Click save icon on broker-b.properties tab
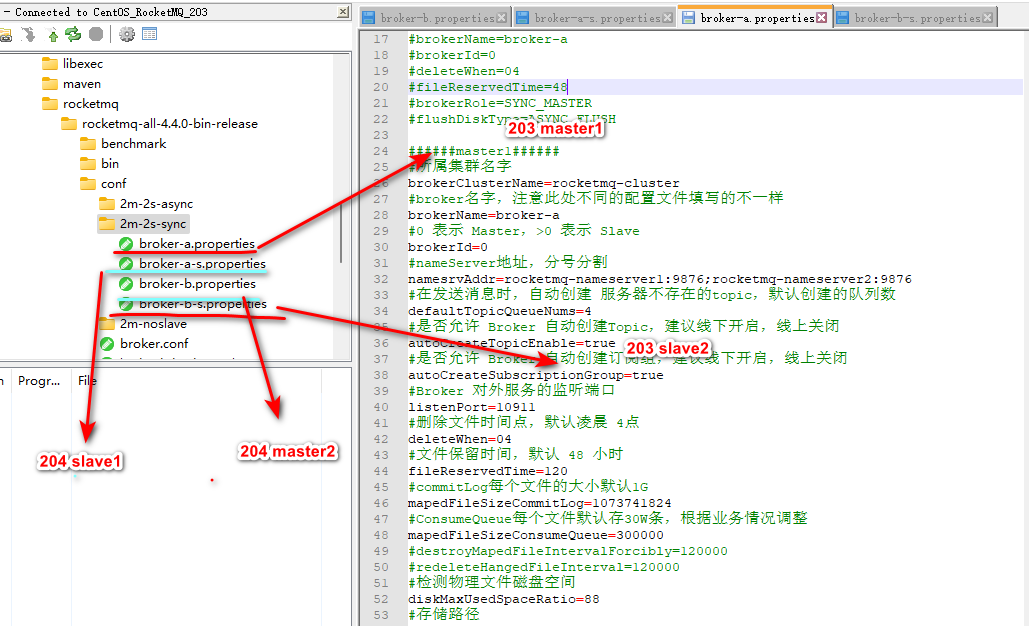Image resolution: width=1029 pixels, height=626 pixels. (369, 18)
